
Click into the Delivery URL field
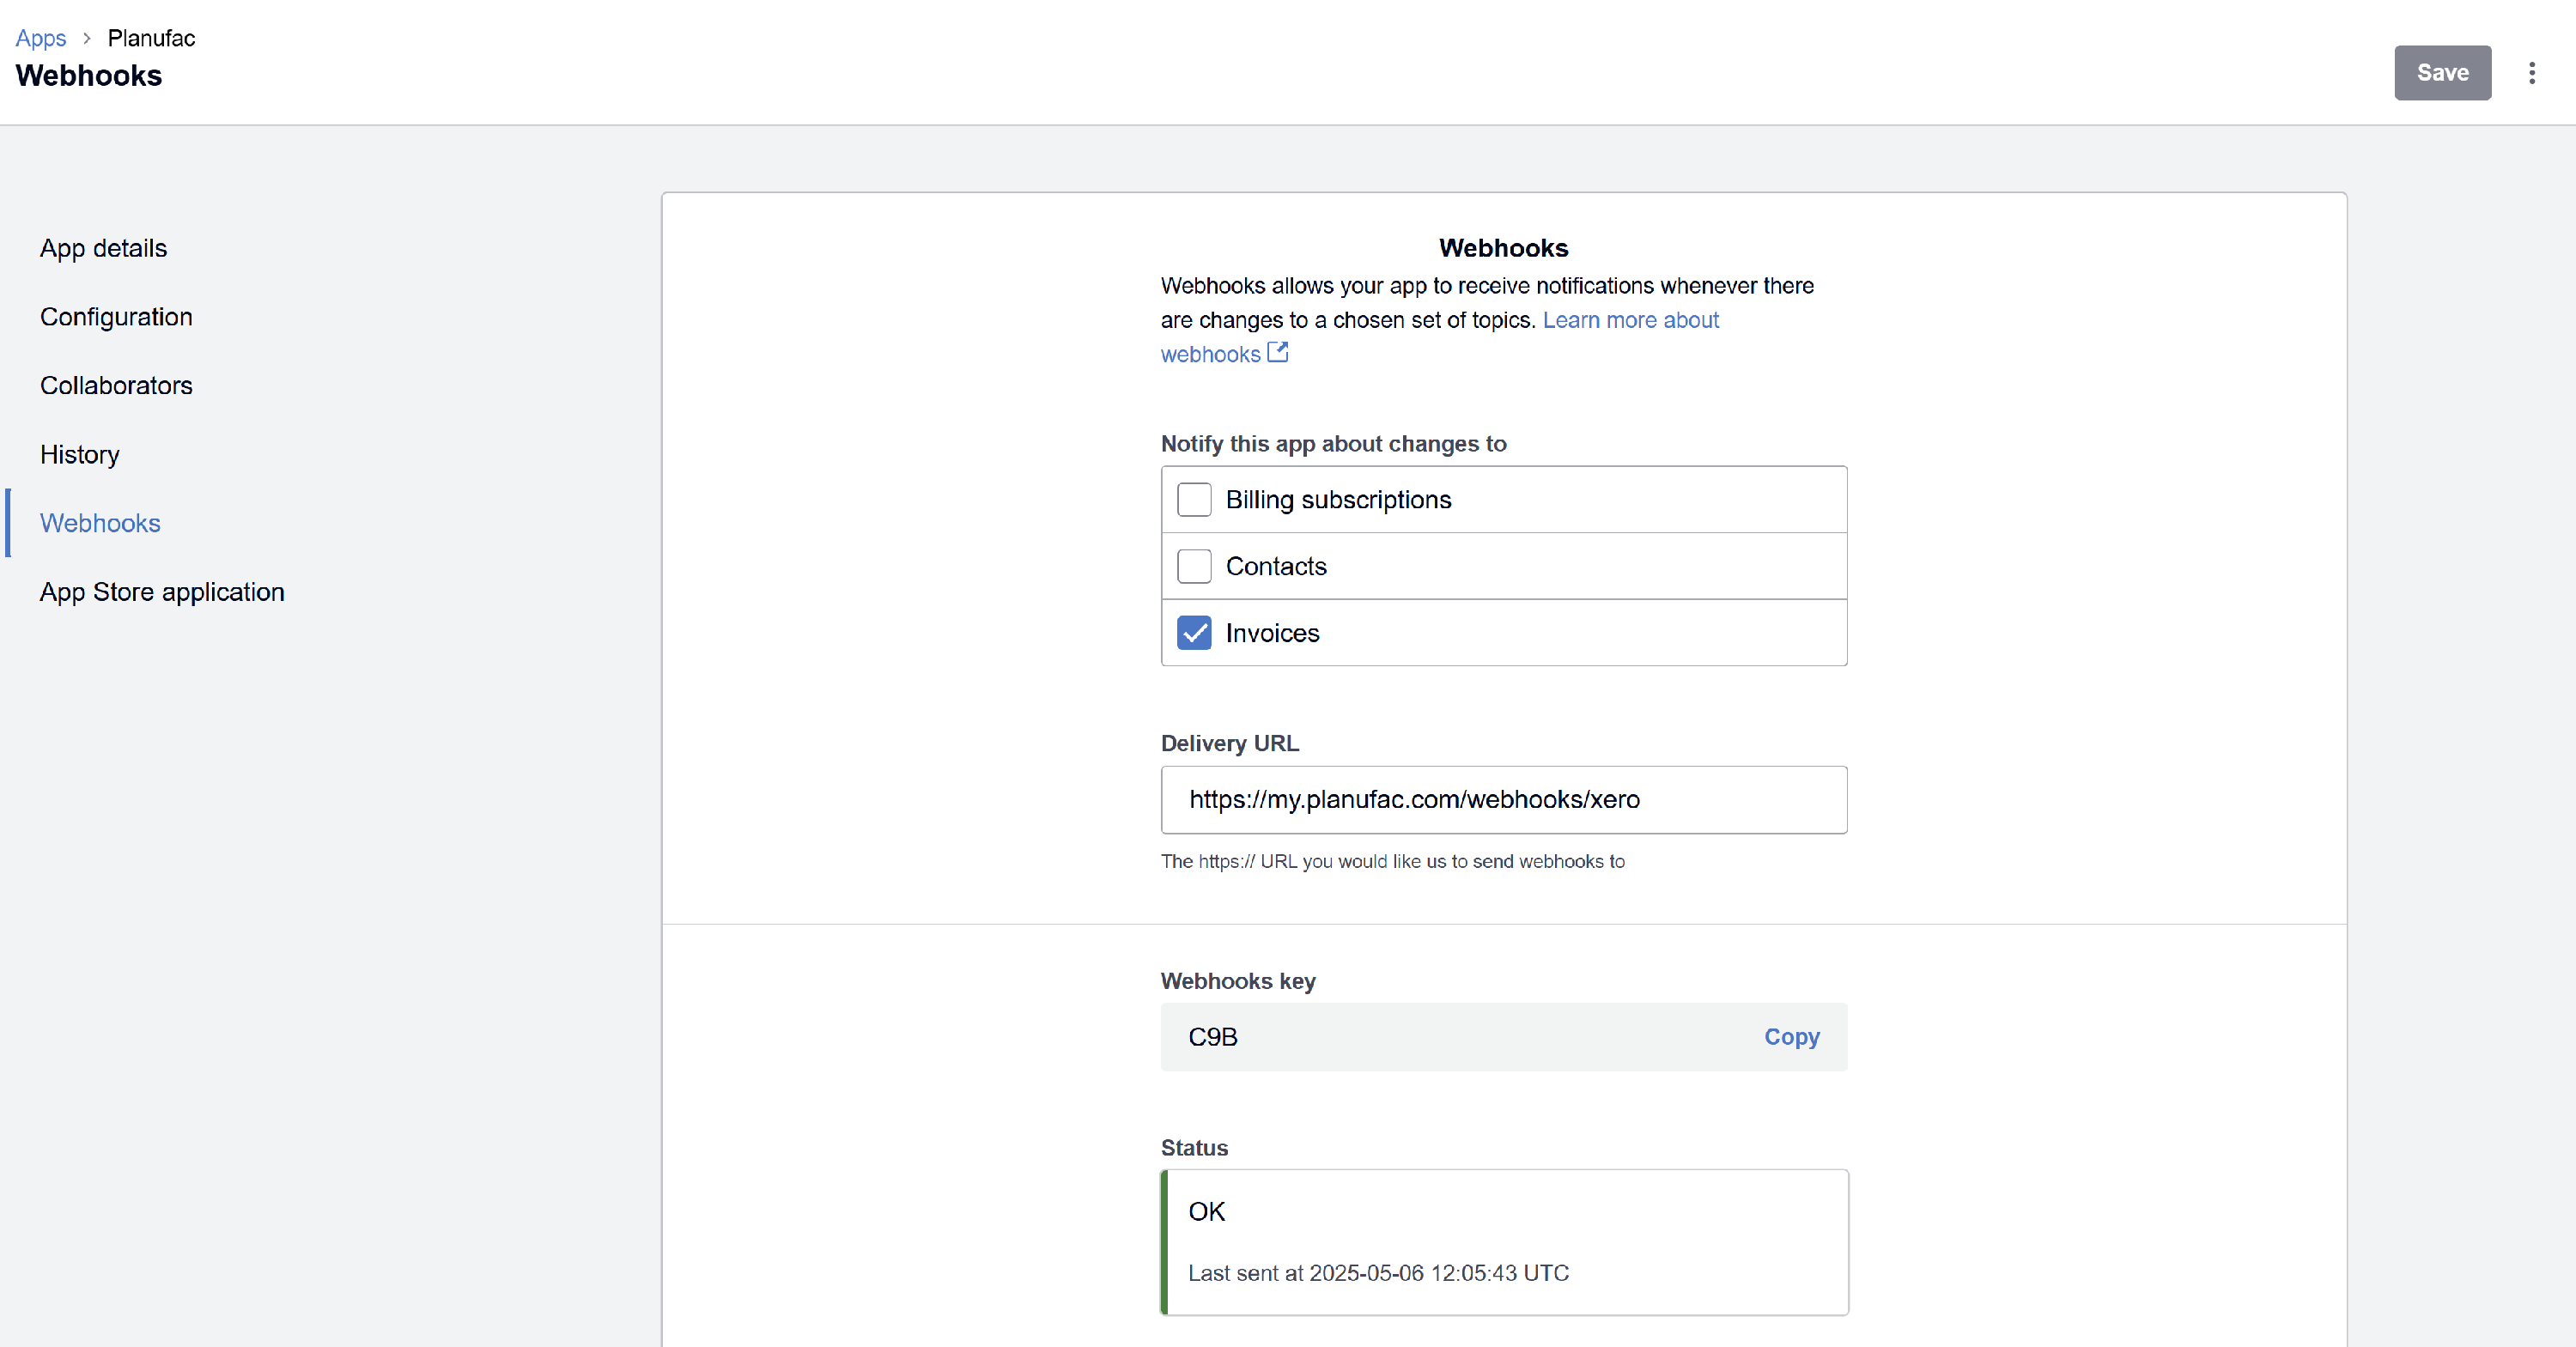click(1503, 800)
